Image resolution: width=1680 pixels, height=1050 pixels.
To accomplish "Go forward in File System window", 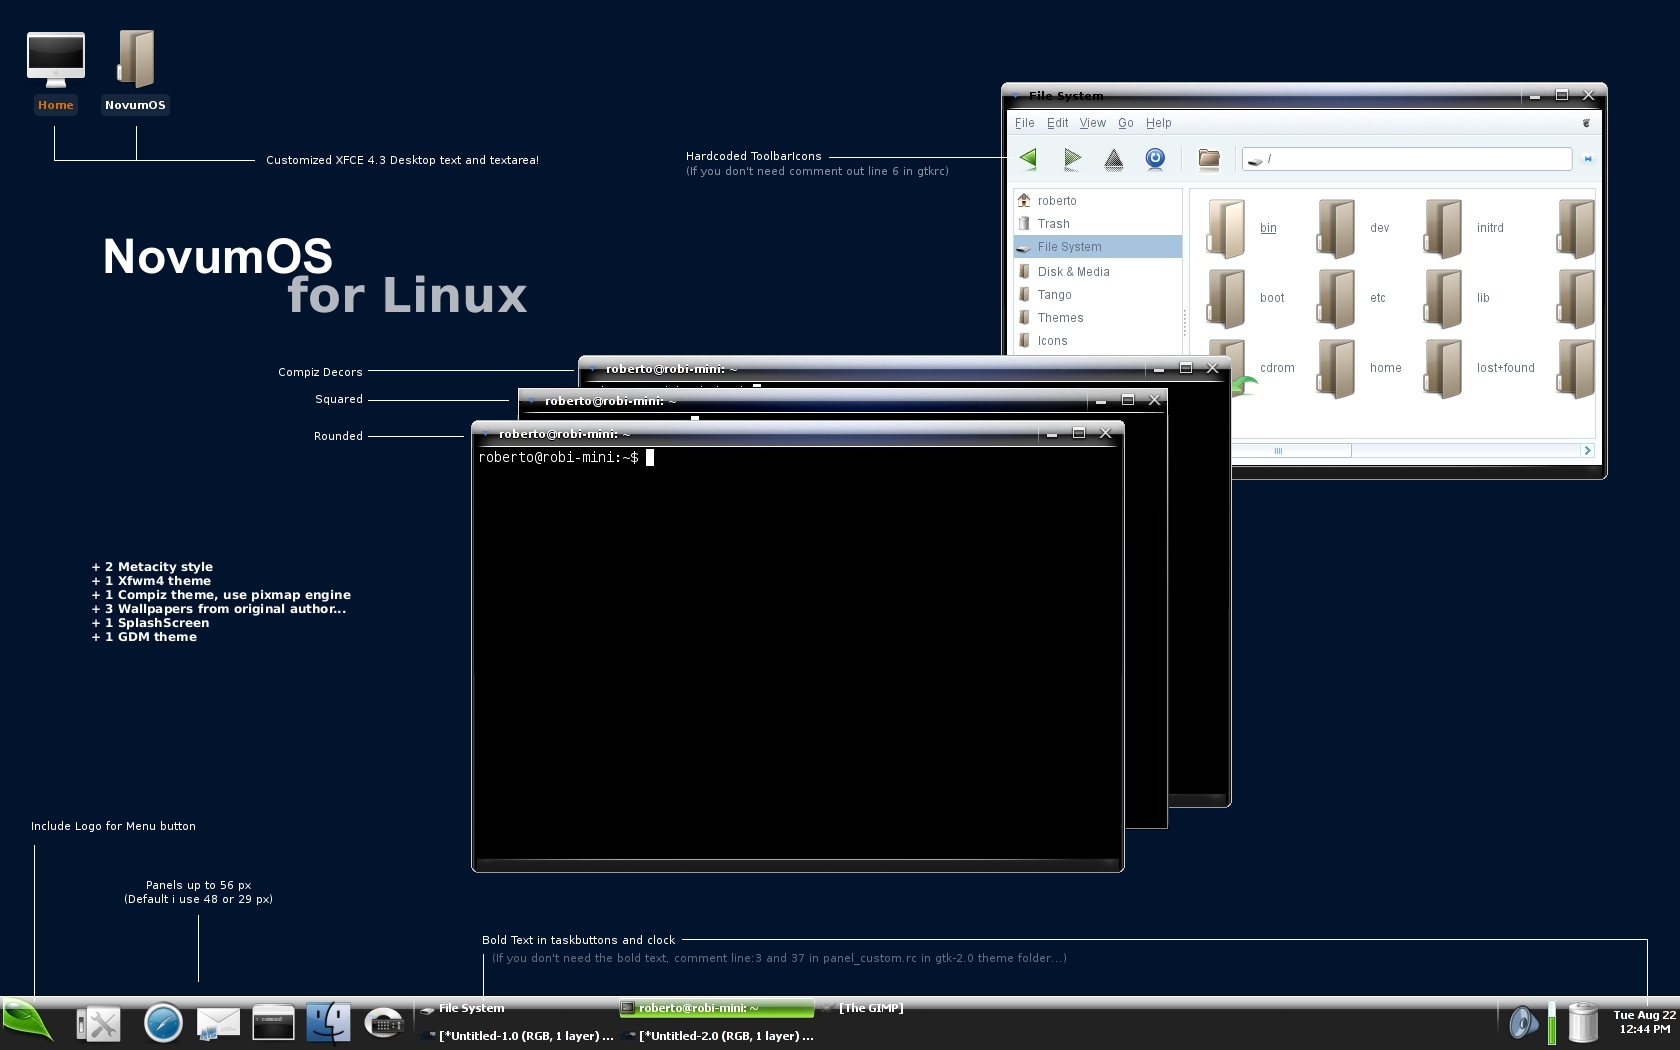I will tap(1072, 158).
